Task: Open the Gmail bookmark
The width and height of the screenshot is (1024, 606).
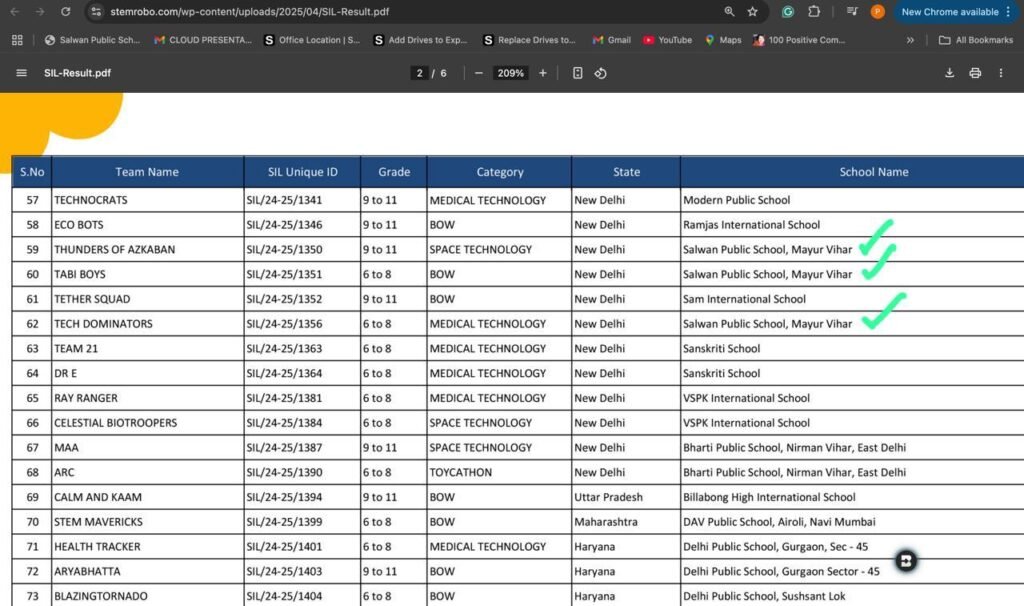Action: (611, 40)
